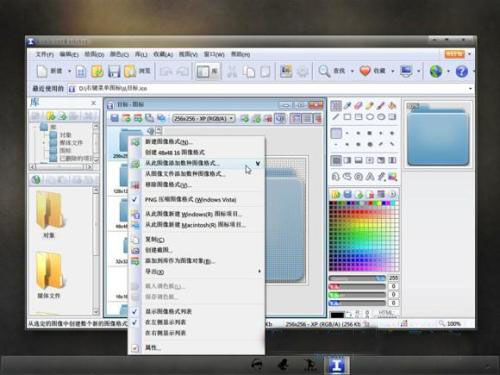Click the redo arrow in main toolbar
500x375 pixels.
(x=182, y=71)
